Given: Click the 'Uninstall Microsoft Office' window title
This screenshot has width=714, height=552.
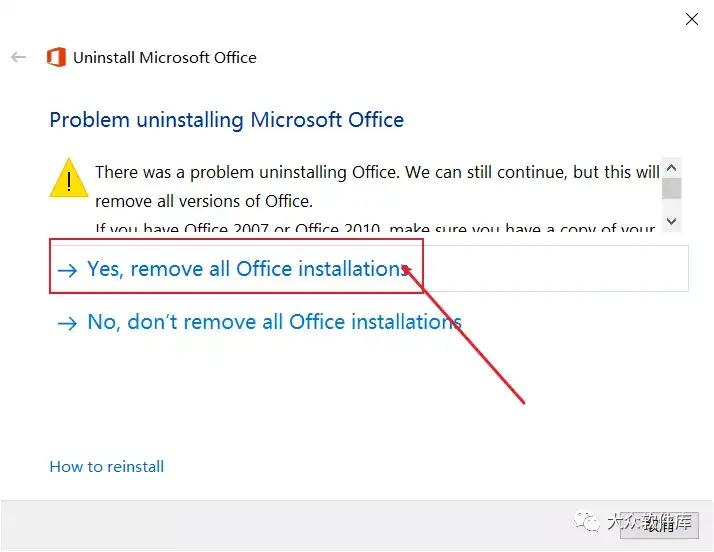Looking at the screenshot, I should click(x=165, y=58).
